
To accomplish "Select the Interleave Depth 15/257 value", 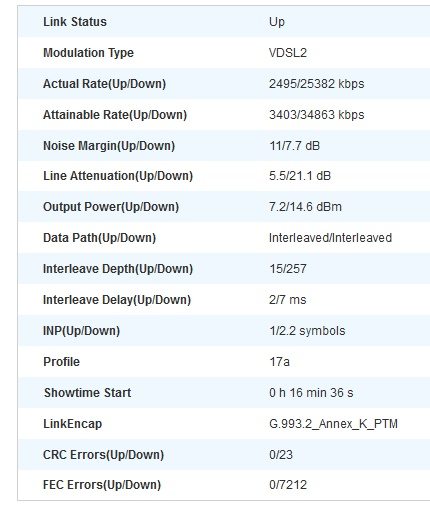I will [x=288, y=269].
